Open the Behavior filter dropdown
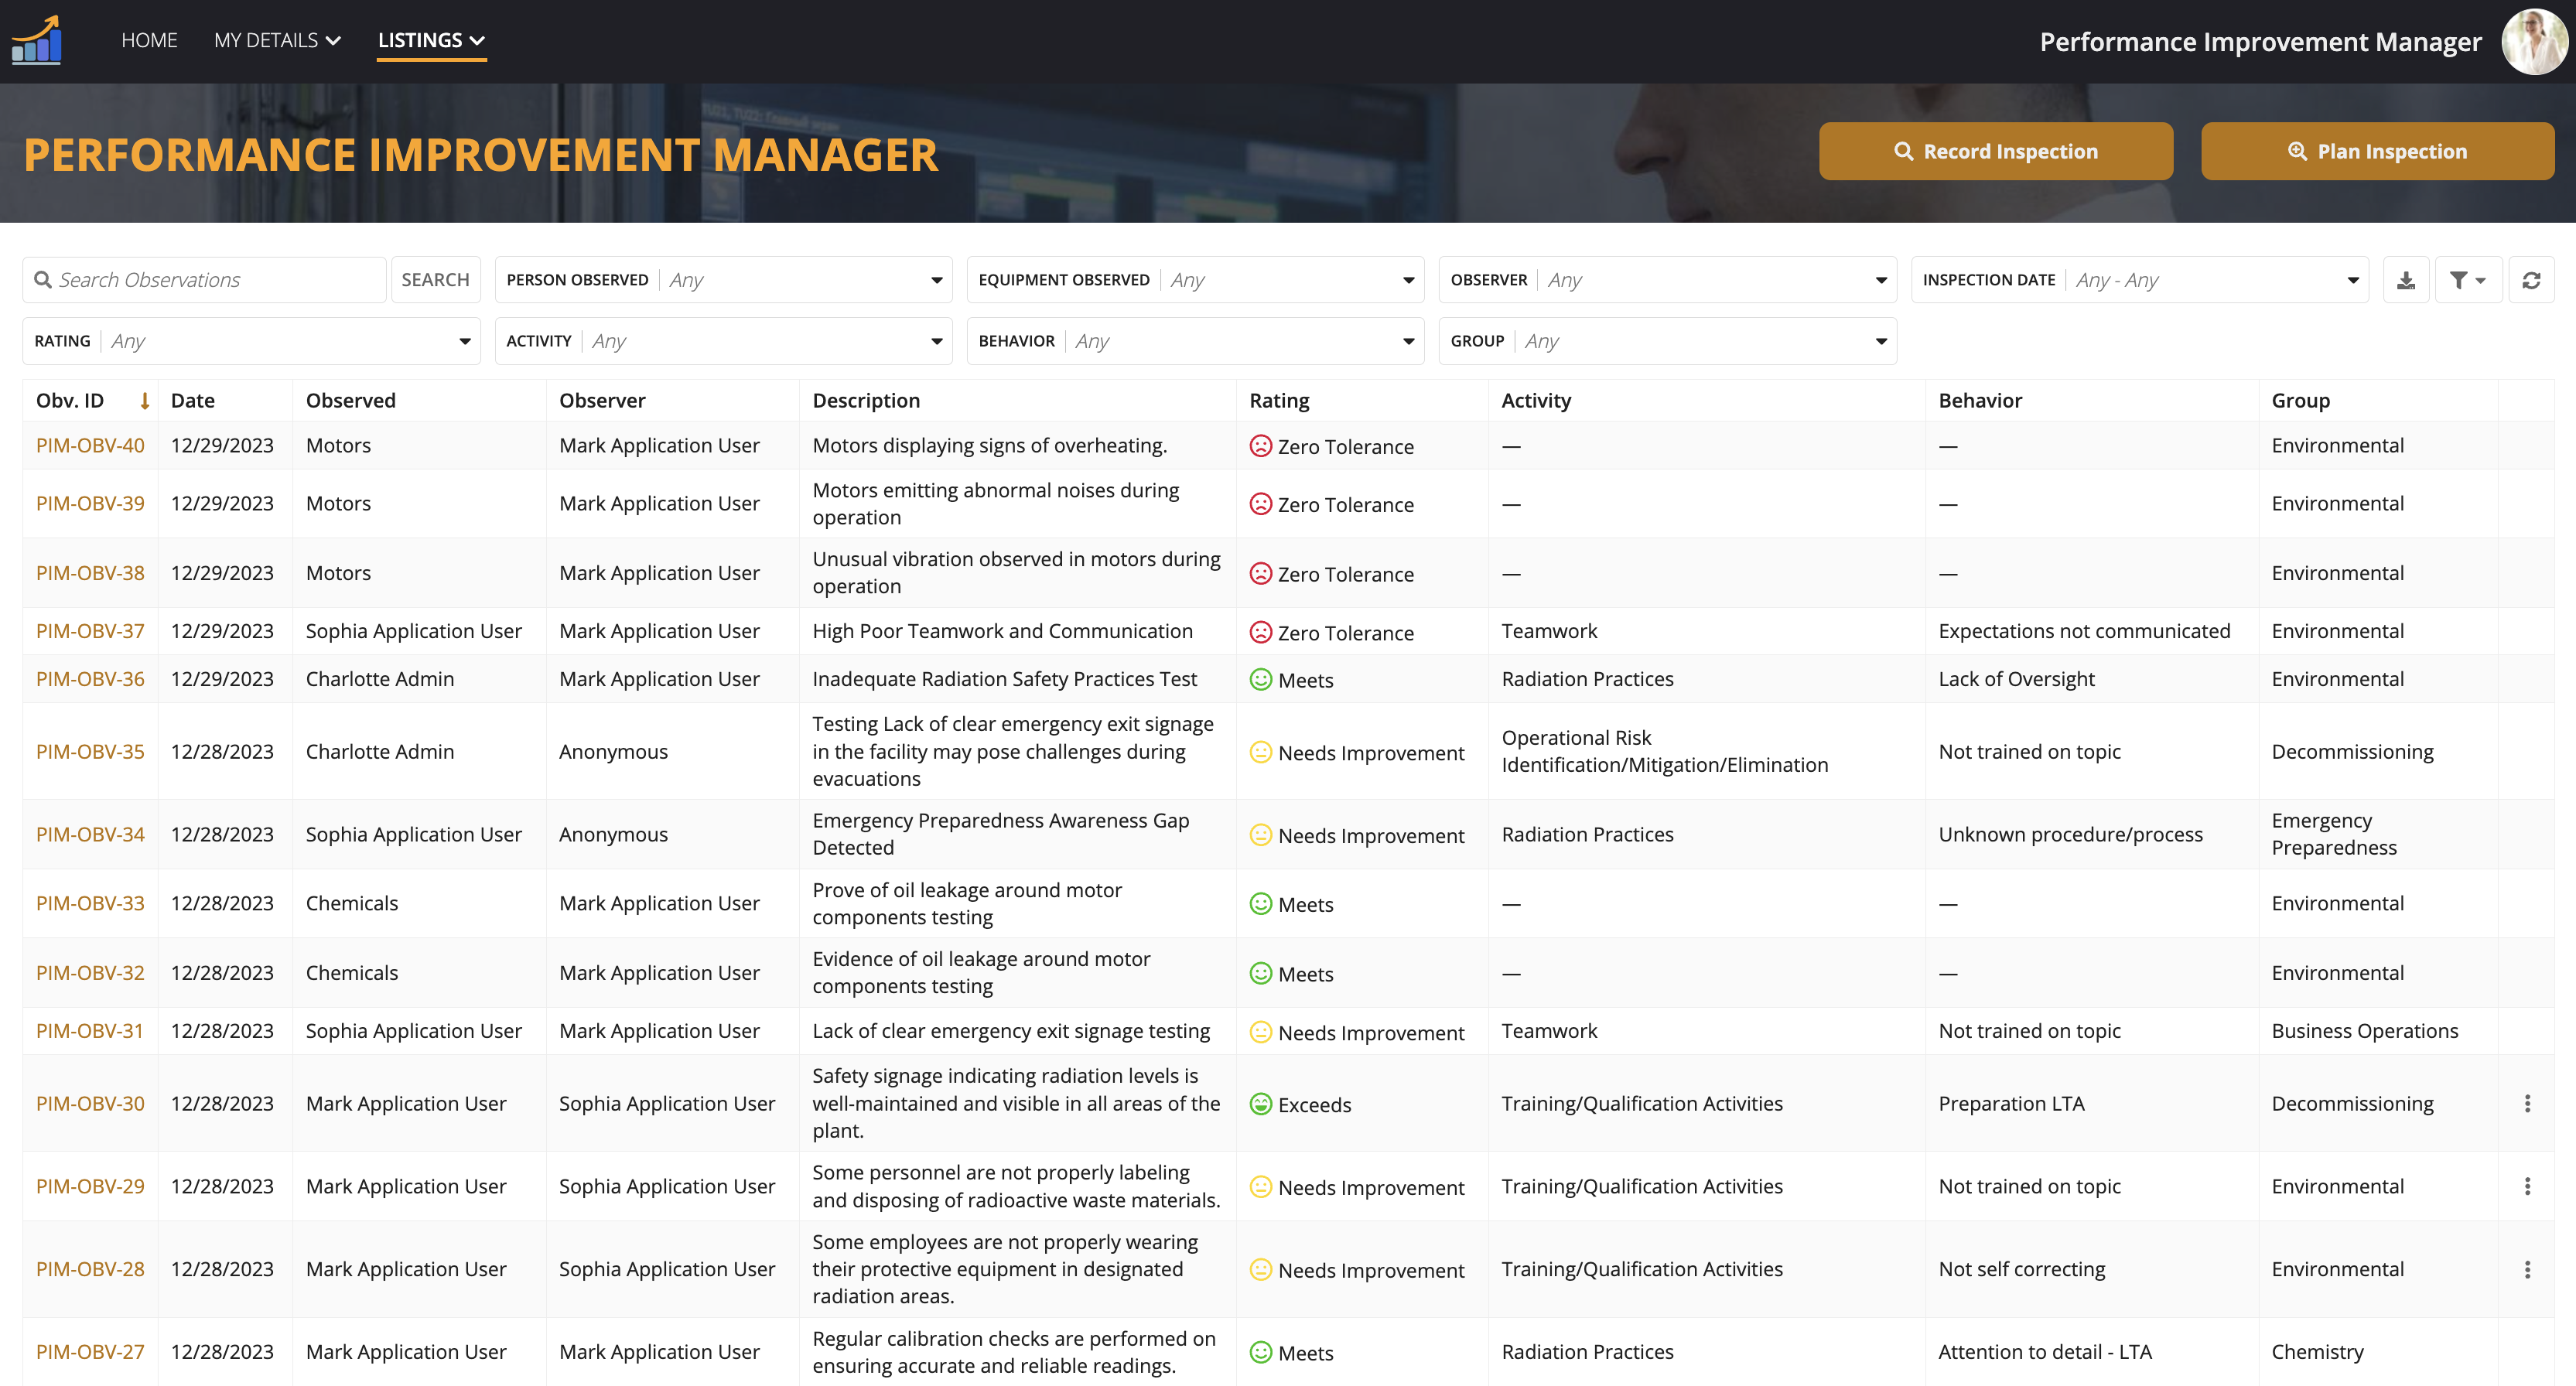Screen dimensions: 2576x1386 pyautogui.click(x=1195, y=341)
